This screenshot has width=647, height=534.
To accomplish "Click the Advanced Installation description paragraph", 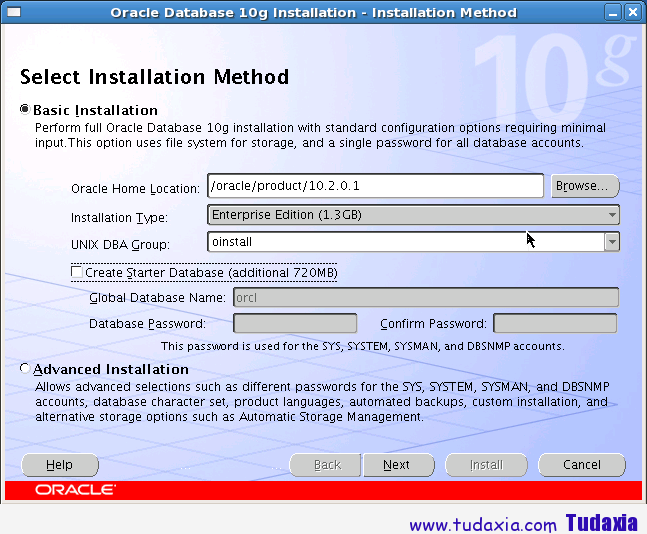I will tap(322, 402).
